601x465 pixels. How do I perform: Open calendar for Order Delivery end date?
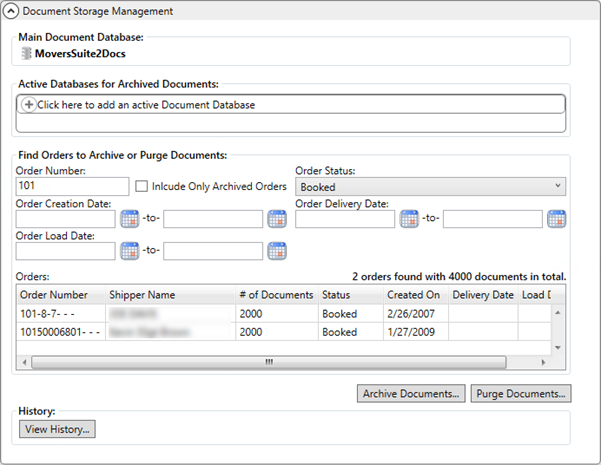pos(557,219)
